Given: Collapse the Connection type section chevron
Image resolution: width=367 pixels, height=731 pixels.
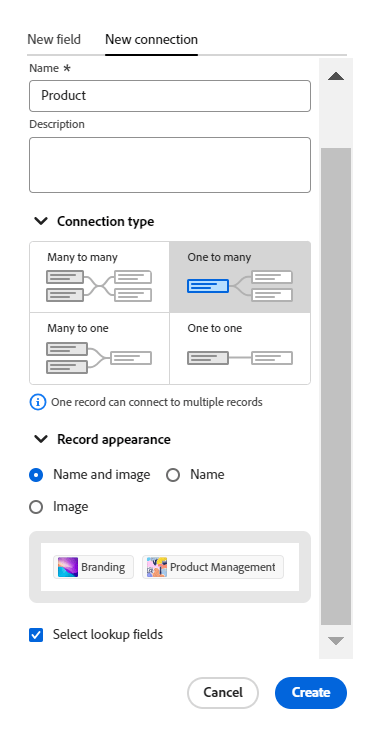Looking at the screenshot, I should pos(42,221).
